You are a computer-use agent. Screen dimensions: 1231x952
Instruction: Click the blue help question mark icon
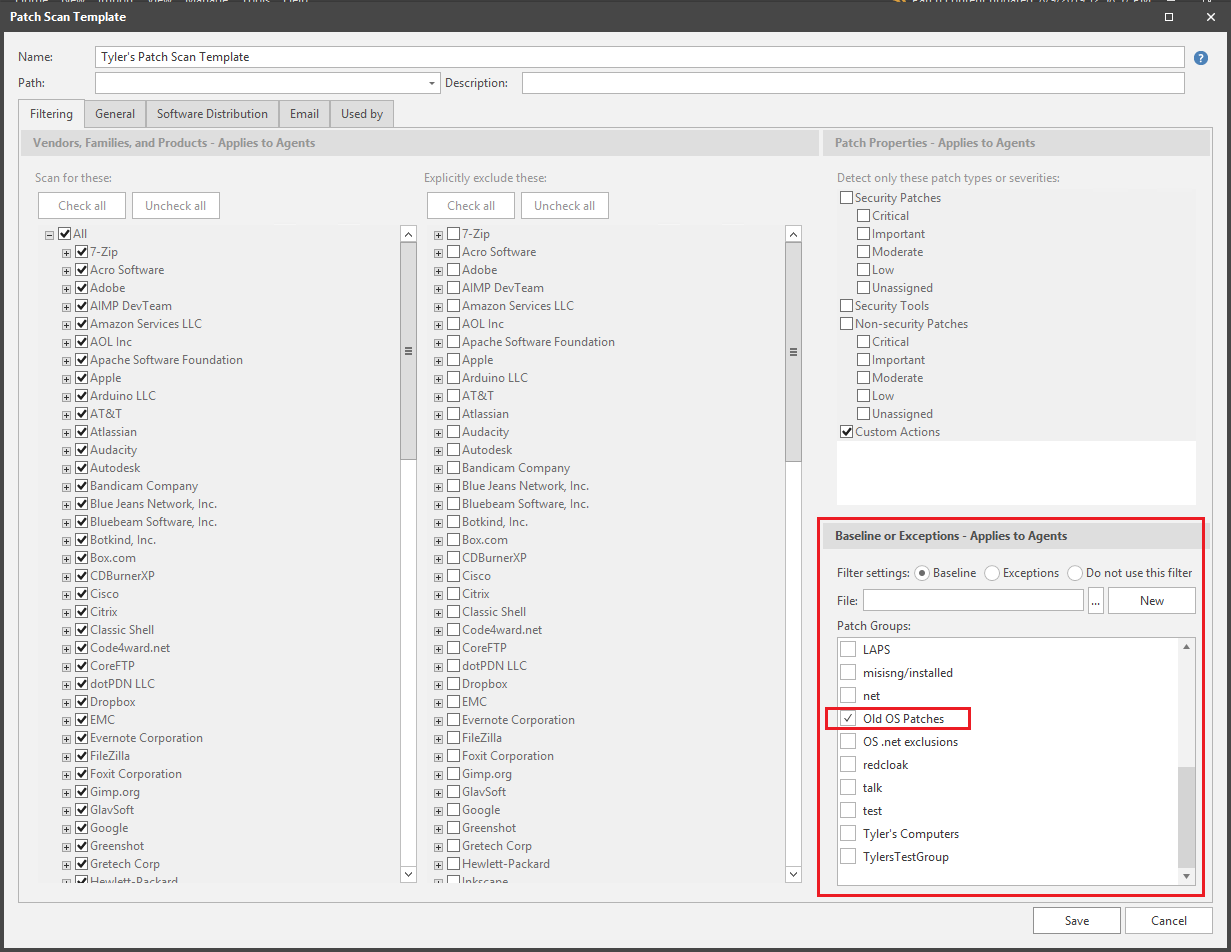click(x=1201, y=58)
